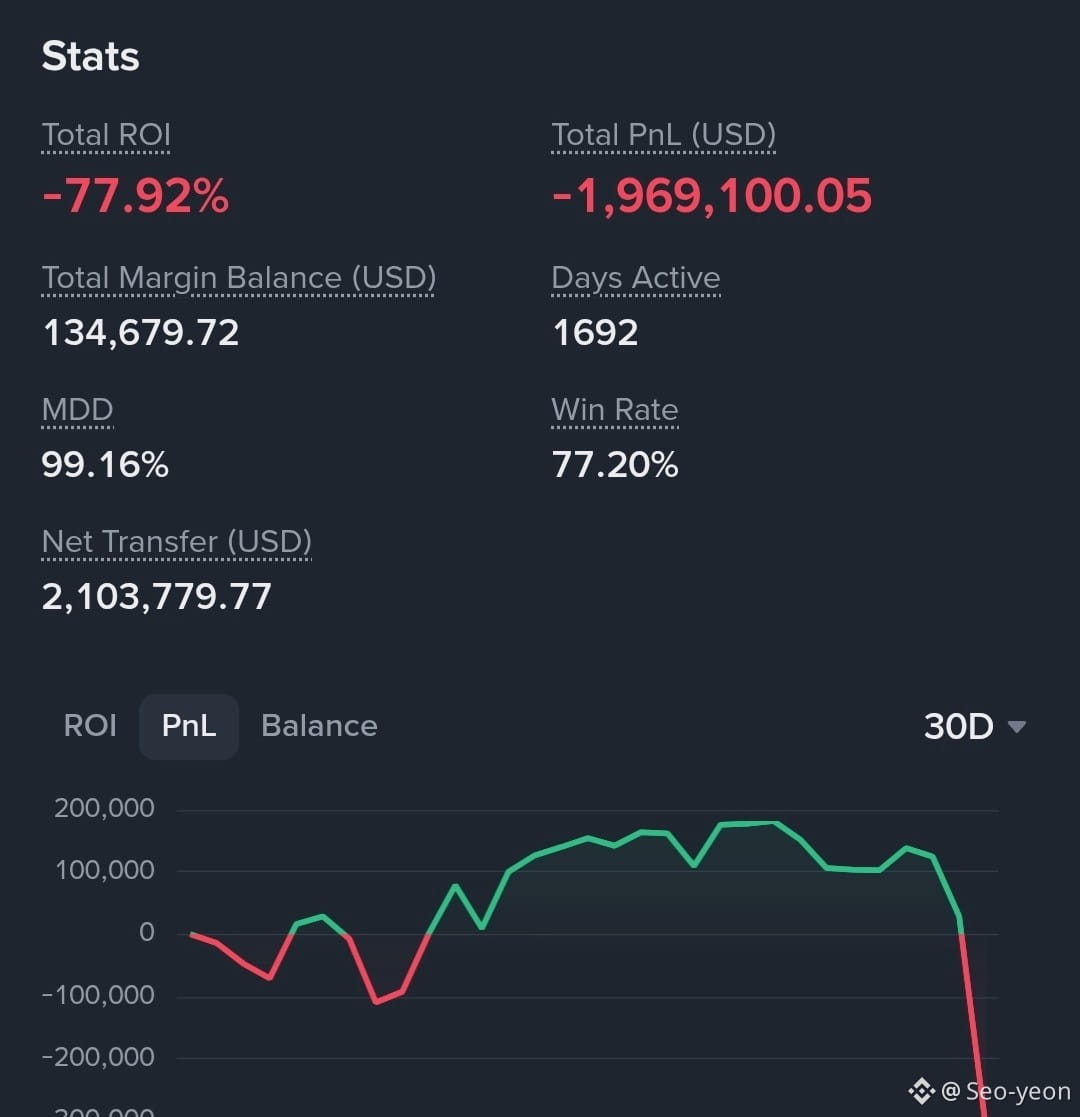Click the -77.92% ROI value

point(135,196)
